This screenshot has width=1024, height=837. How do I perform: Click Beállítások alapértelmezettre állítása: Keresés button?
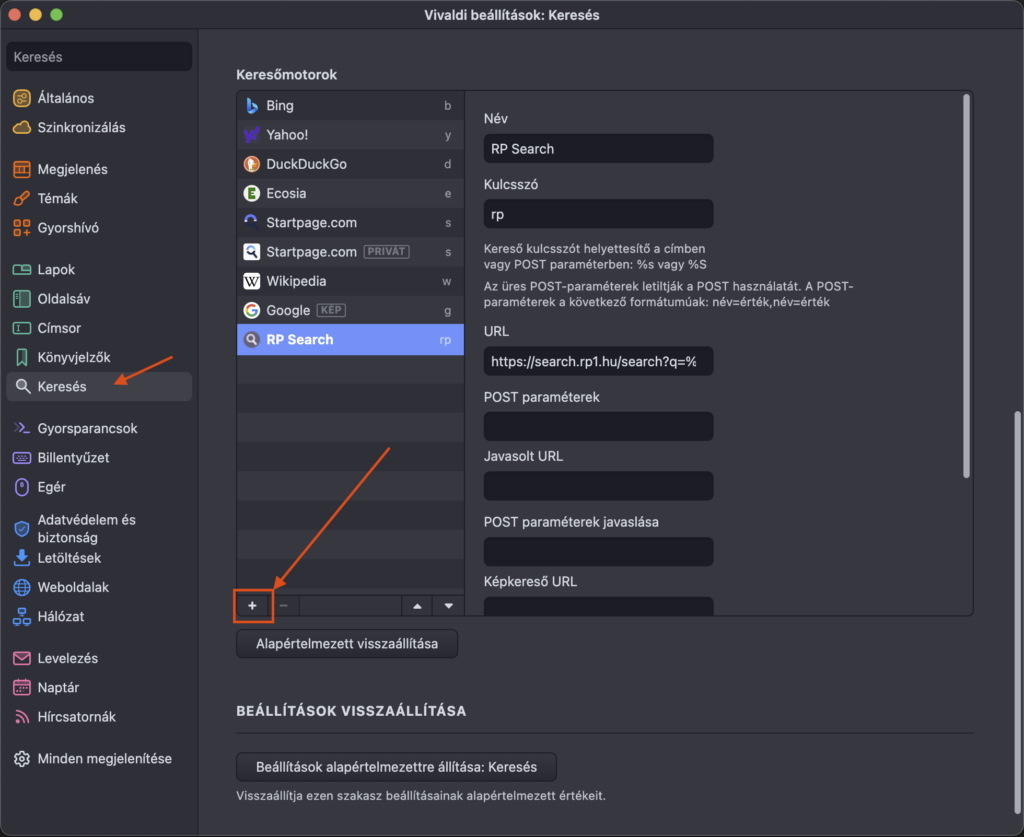pos(396,767)
